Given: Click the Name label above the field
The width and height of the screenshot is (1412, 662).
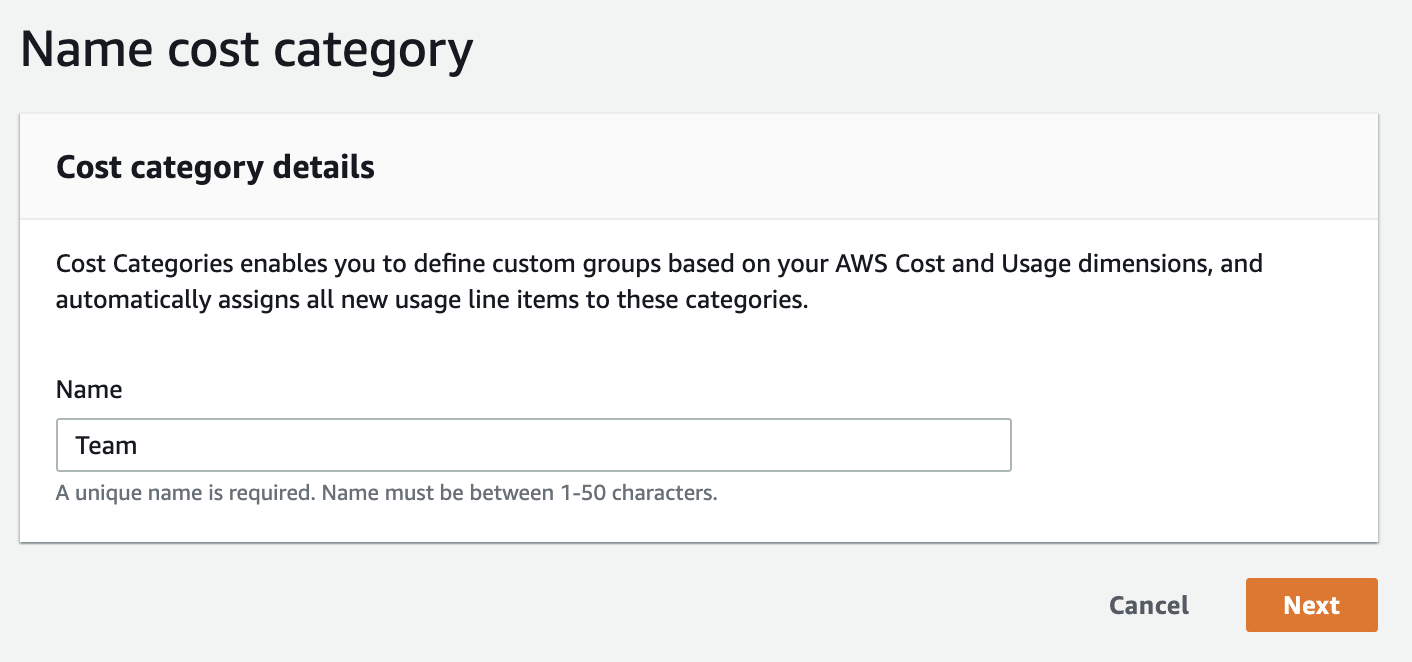Looking at the screenshot, I should [x=89, y=390].
